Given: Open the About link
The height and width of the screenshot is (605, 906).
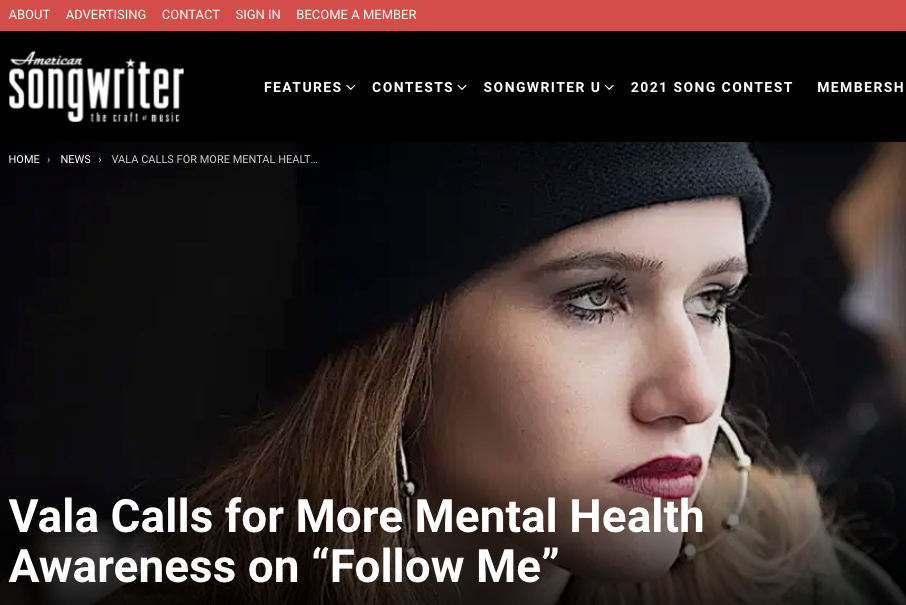Looking at the screenshot, I should [x=29, y=15].
